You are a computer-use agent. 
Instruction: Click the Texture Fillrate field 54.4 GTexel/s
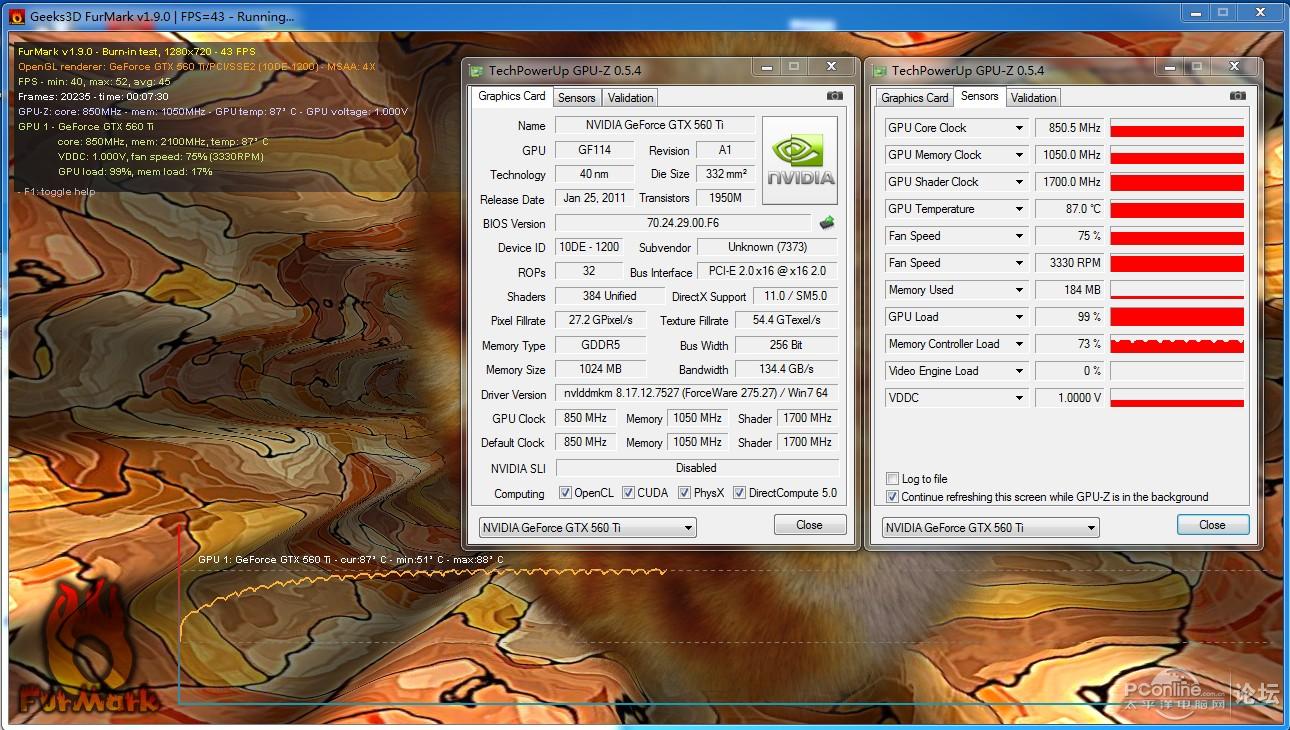(x=786, y=320)
